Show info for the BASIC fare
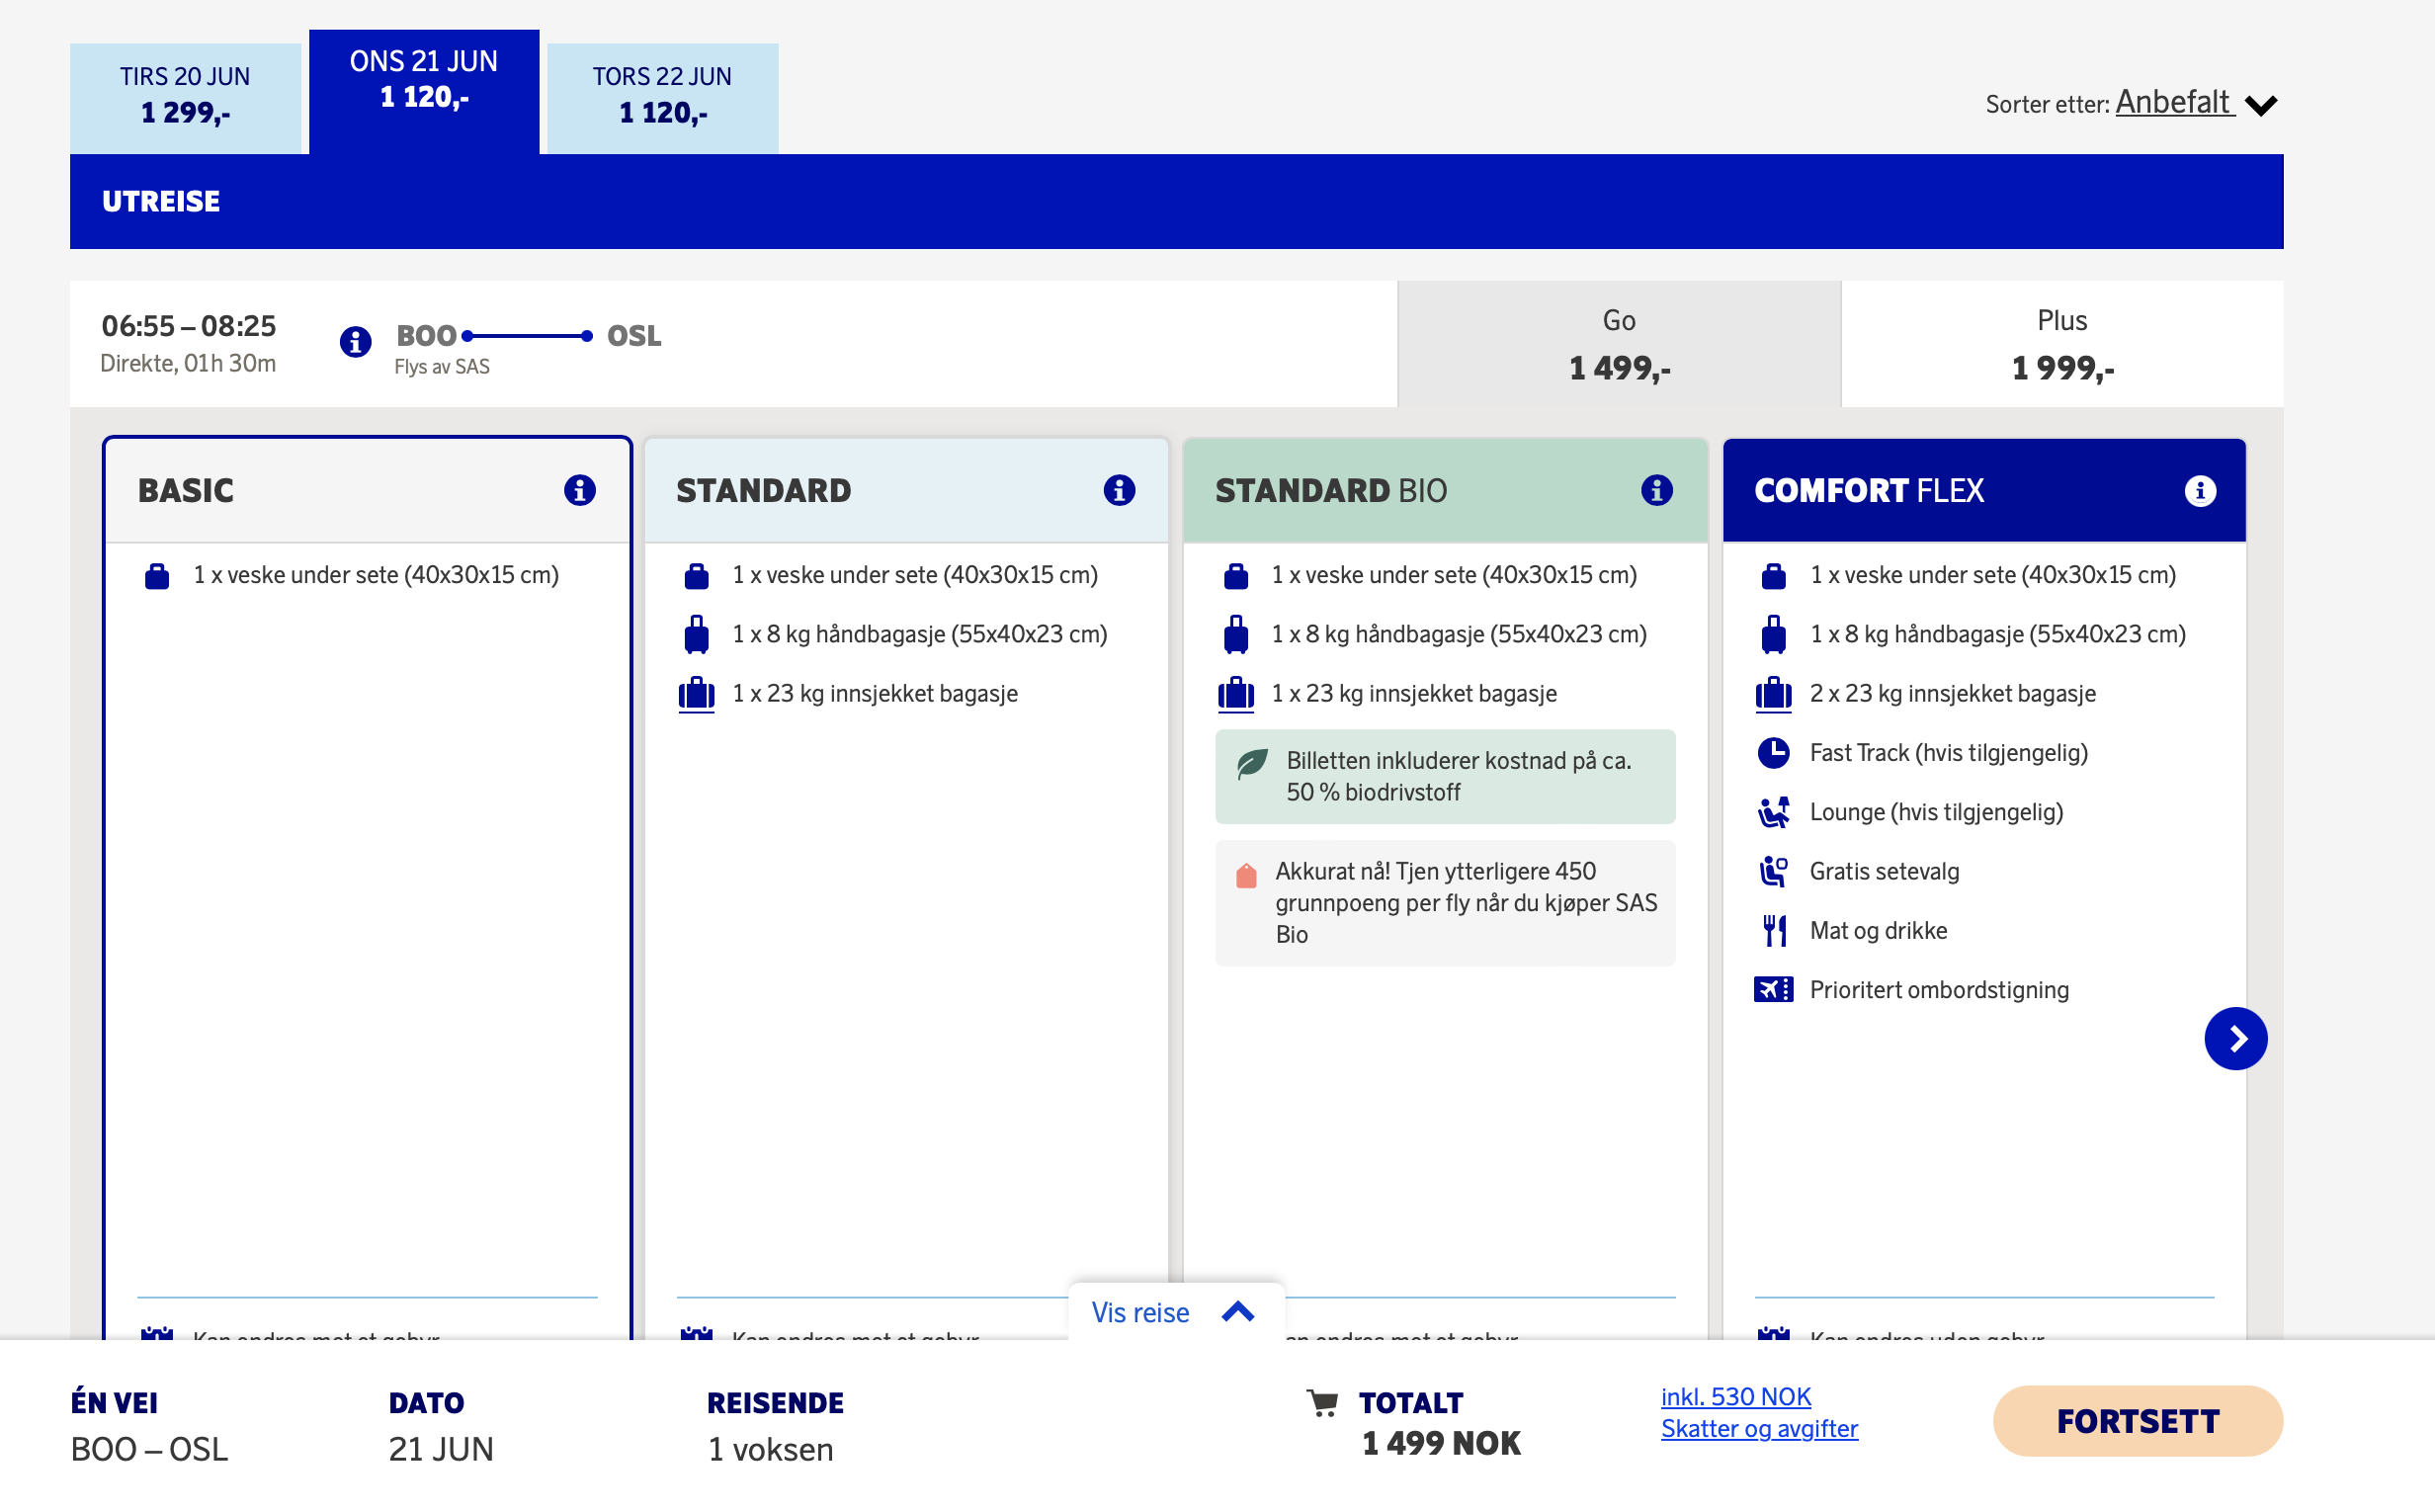Screen dimensions: 2435x1512 tap(580, 490)
